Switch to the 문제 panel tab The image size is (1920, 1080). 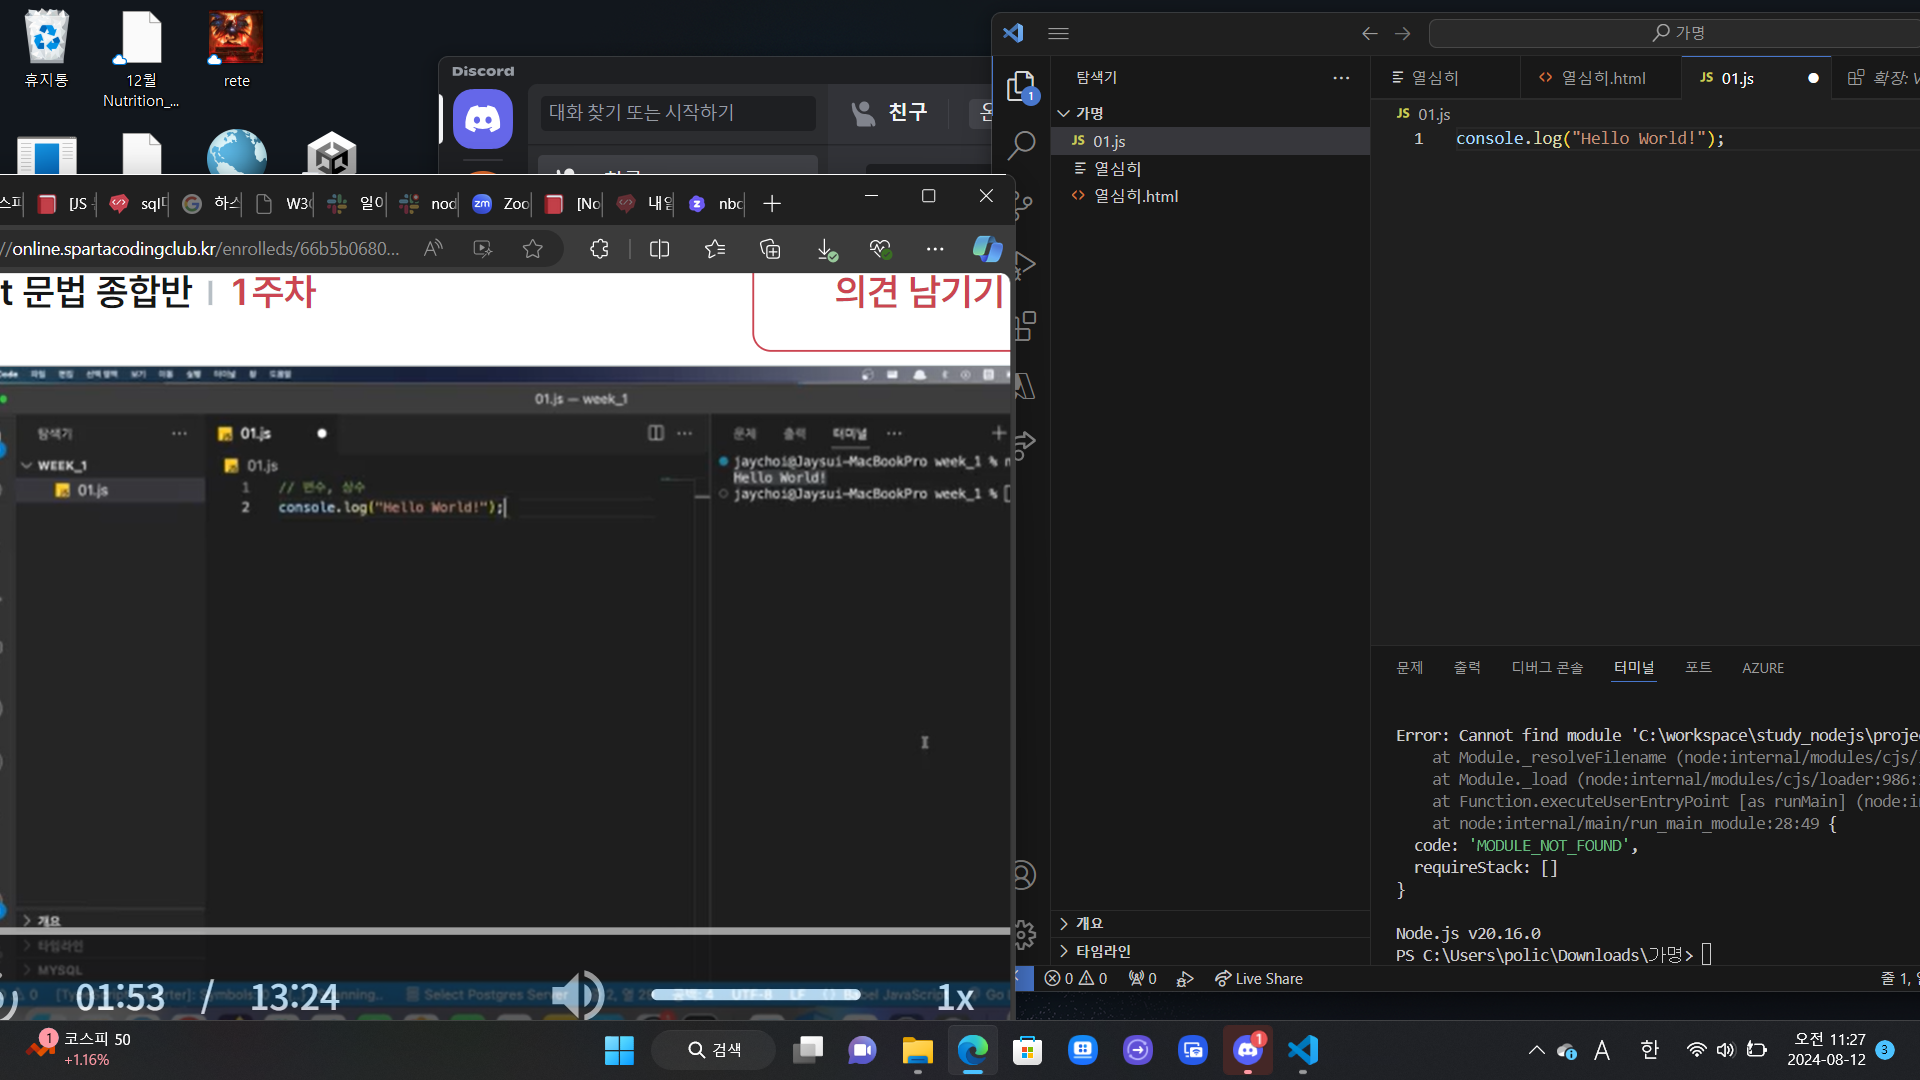coord(1409,668)
